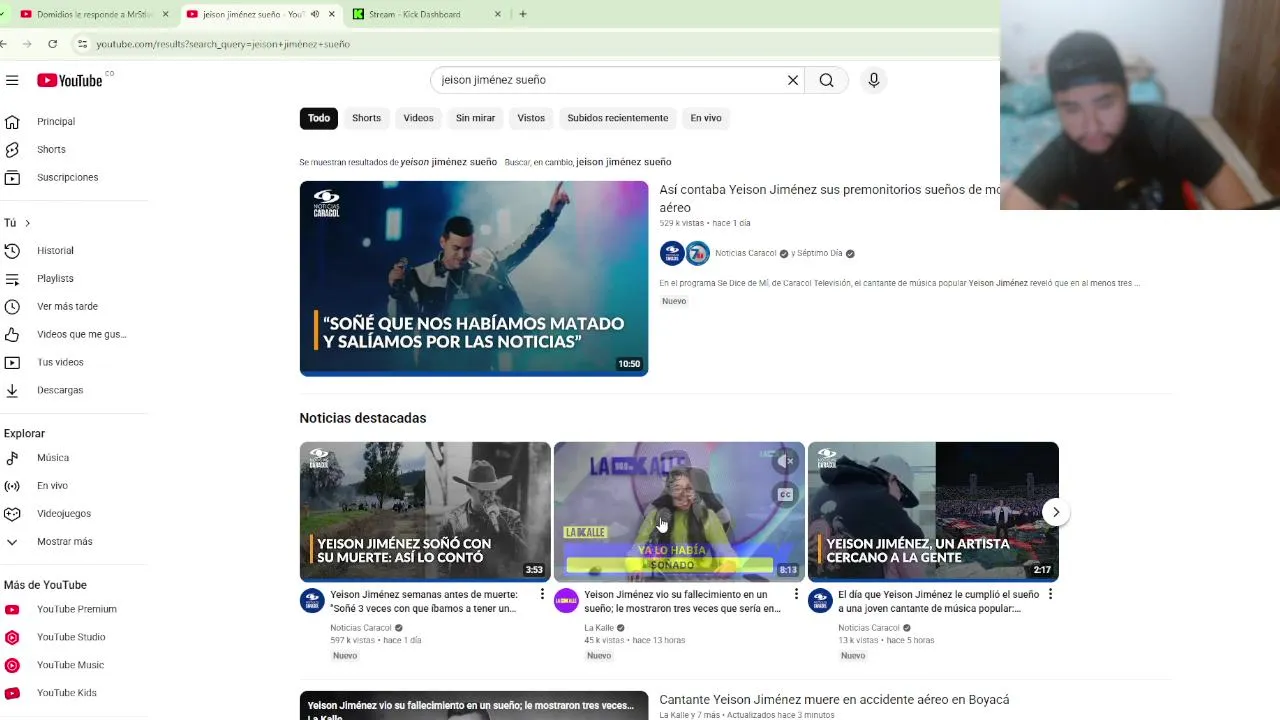The height and width of the screenshot is (720, 1280).
Task: Open options menu for the 2:17 video
Action: [1050, 595]
